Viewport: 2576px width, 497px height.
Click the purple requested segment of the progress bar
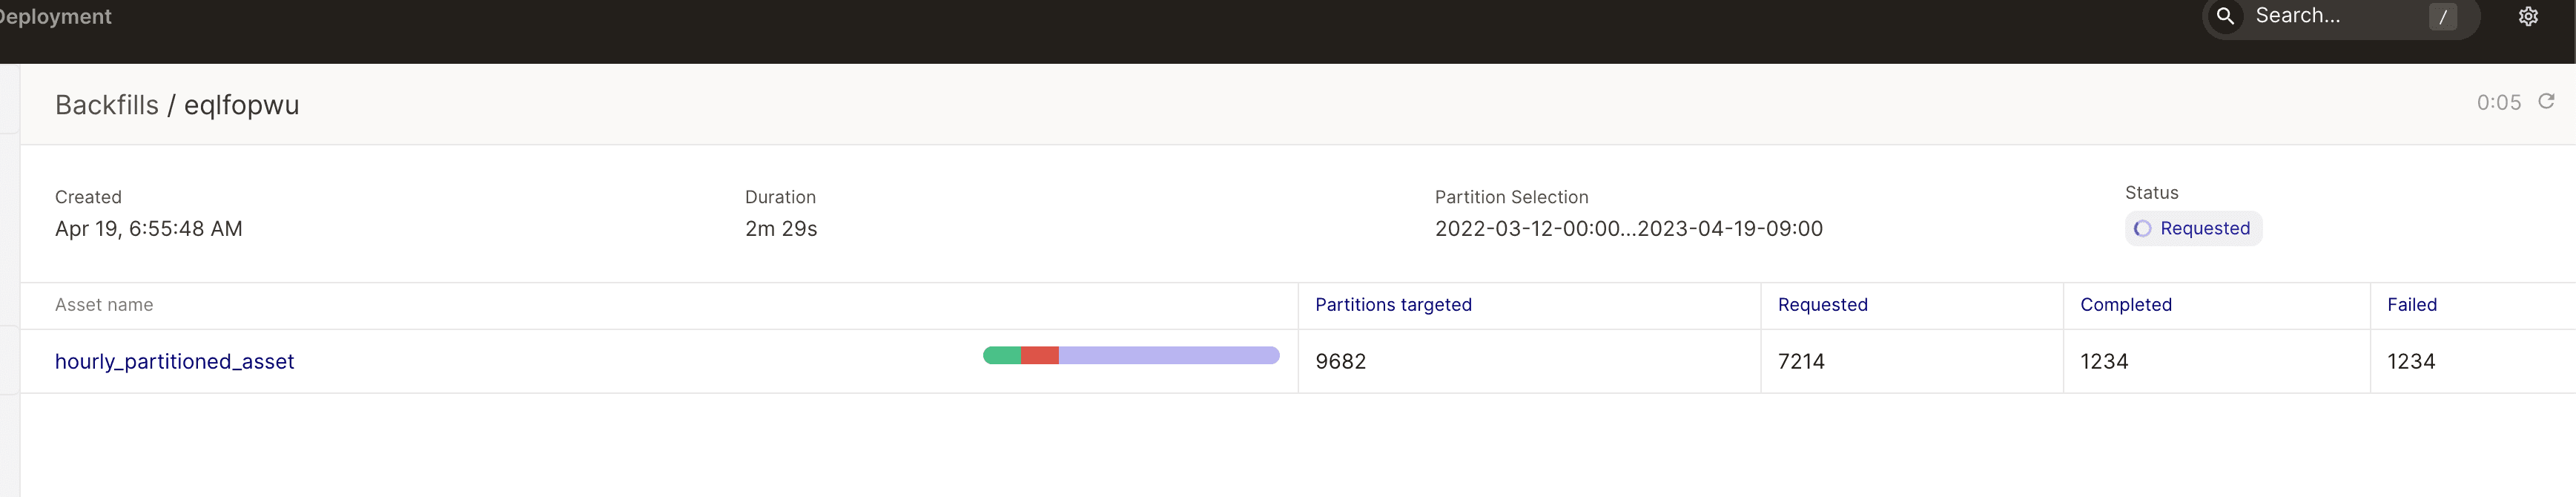[x=1168, y=355]
